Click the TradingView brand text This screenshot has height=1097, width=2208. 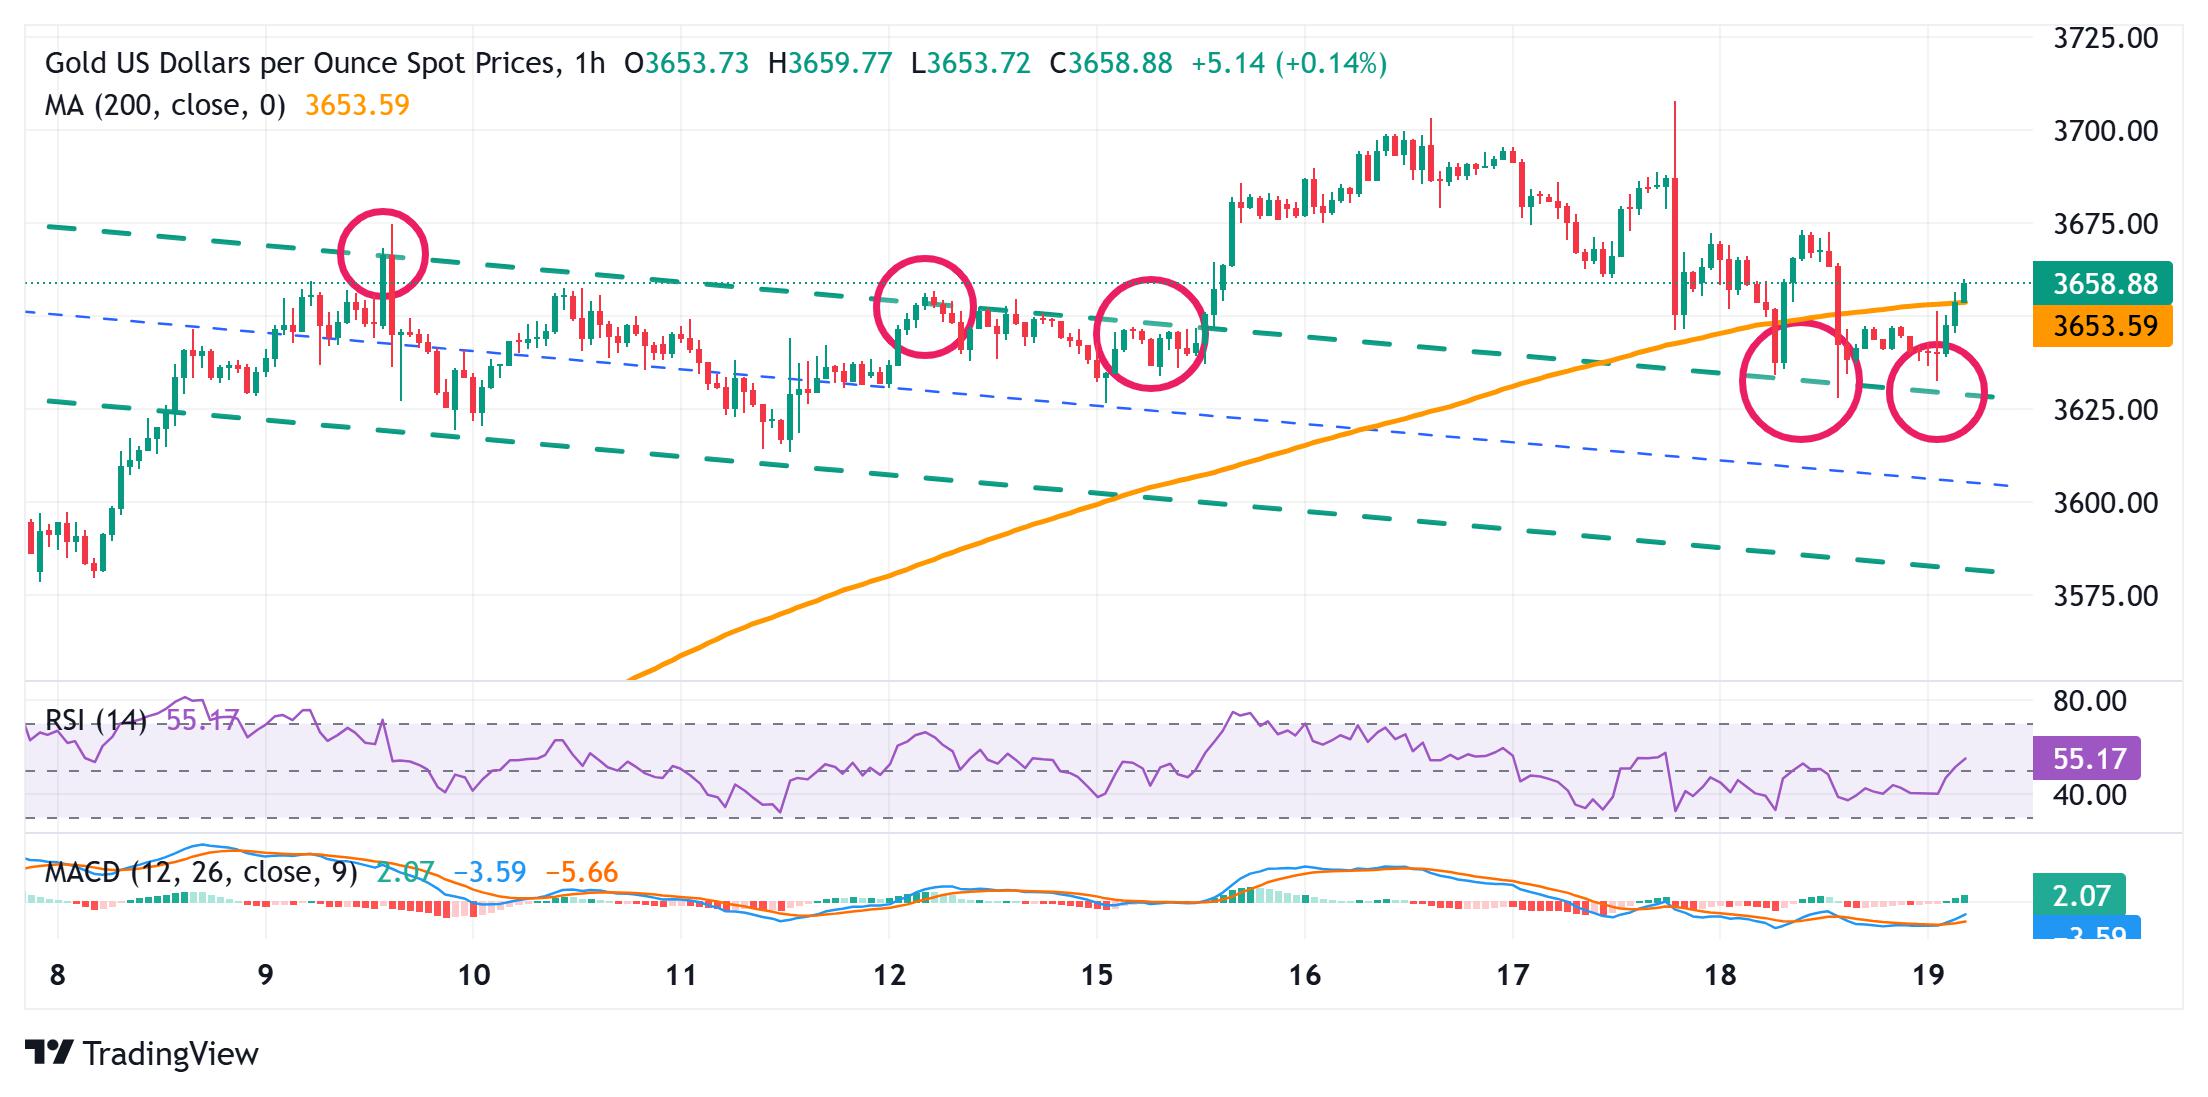(x=170, y=1054)
